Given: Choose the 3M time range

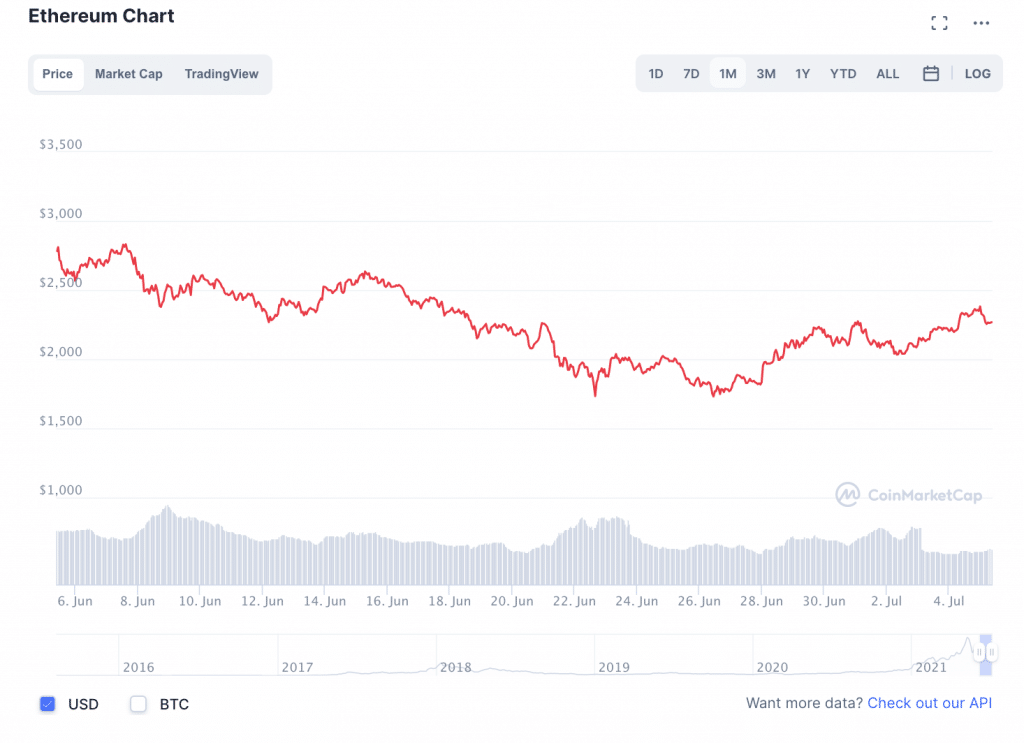Looking at the screenshot, I should click(x=766, y=74).
